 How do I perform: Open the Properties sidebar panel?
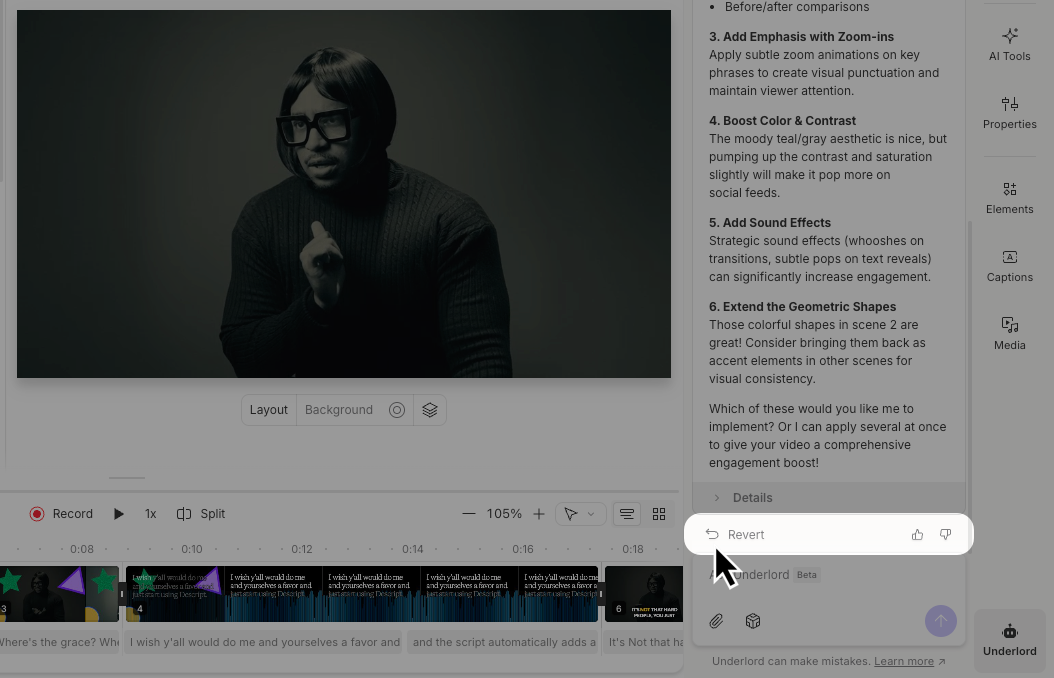tap(1009, 112)
